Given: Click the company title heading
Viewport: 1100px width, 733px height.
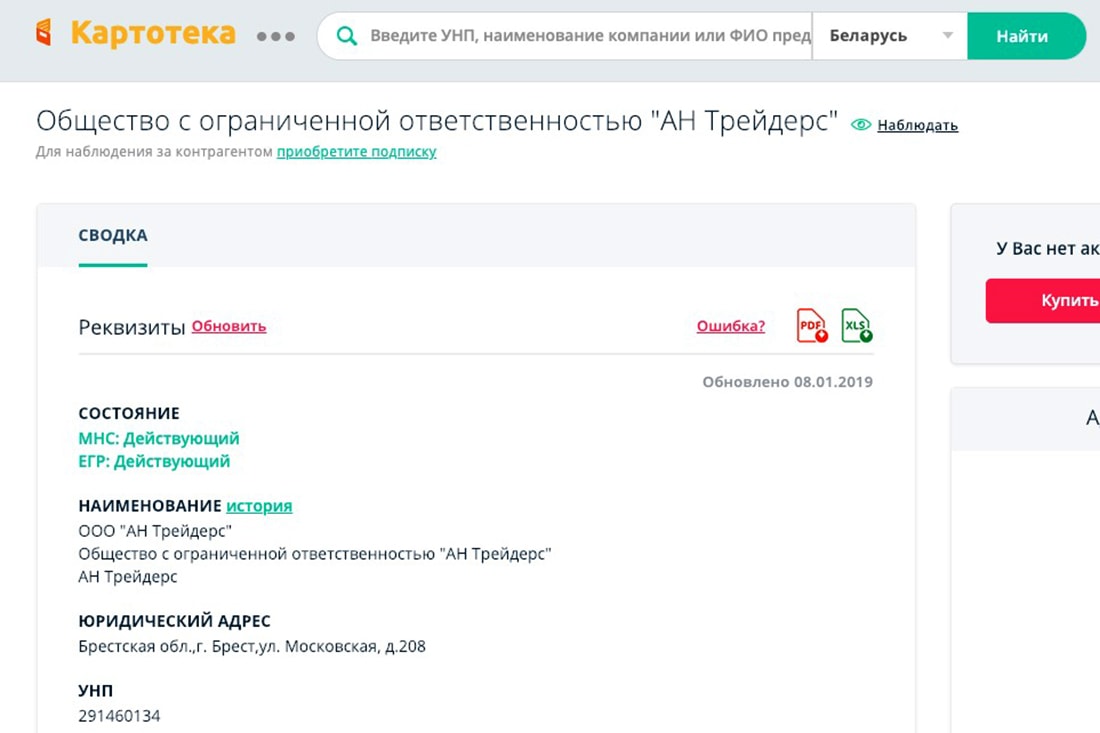Looking at the screenshot, I should [436, 121].
